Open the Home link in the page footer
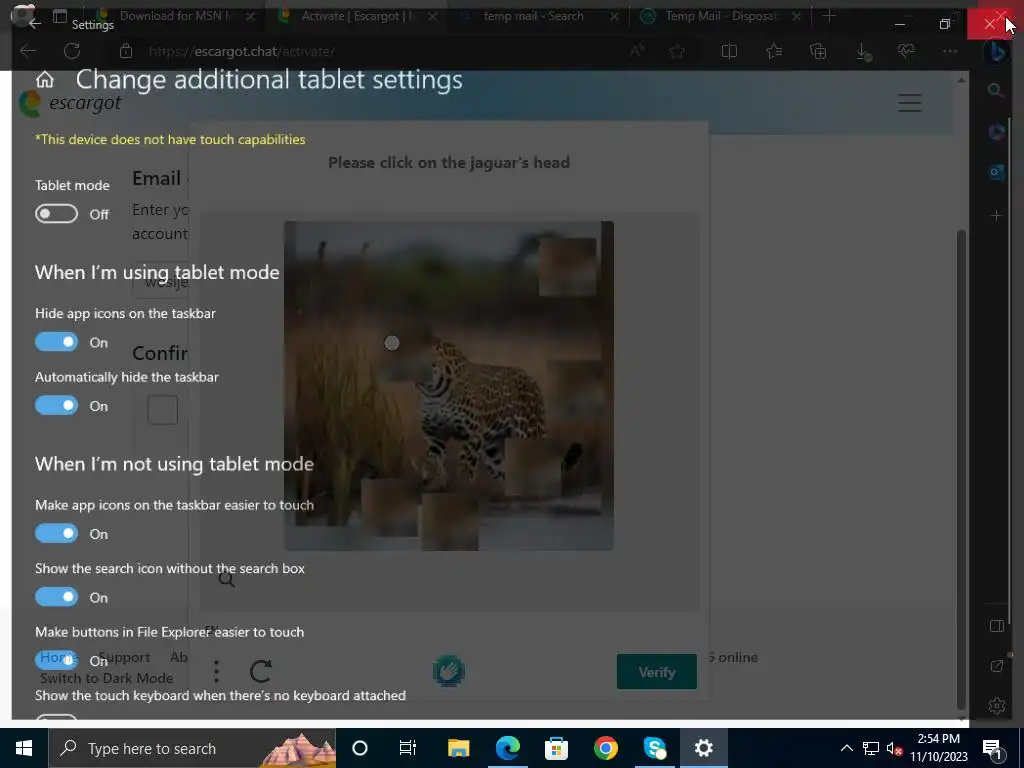This screenshot has width=1024, height=768. (57, 657)
